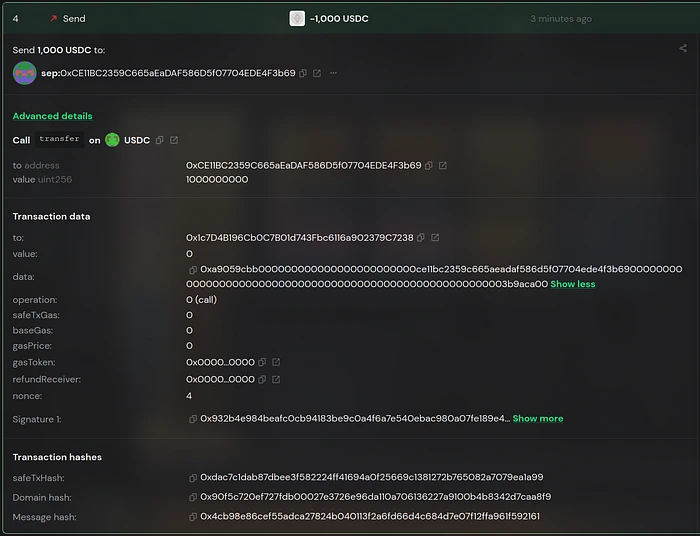Open USDC contract in explorer
Image resolution: width=700 pixels, height=536 pixels.
pyautogui.click(x=174, y=140)
